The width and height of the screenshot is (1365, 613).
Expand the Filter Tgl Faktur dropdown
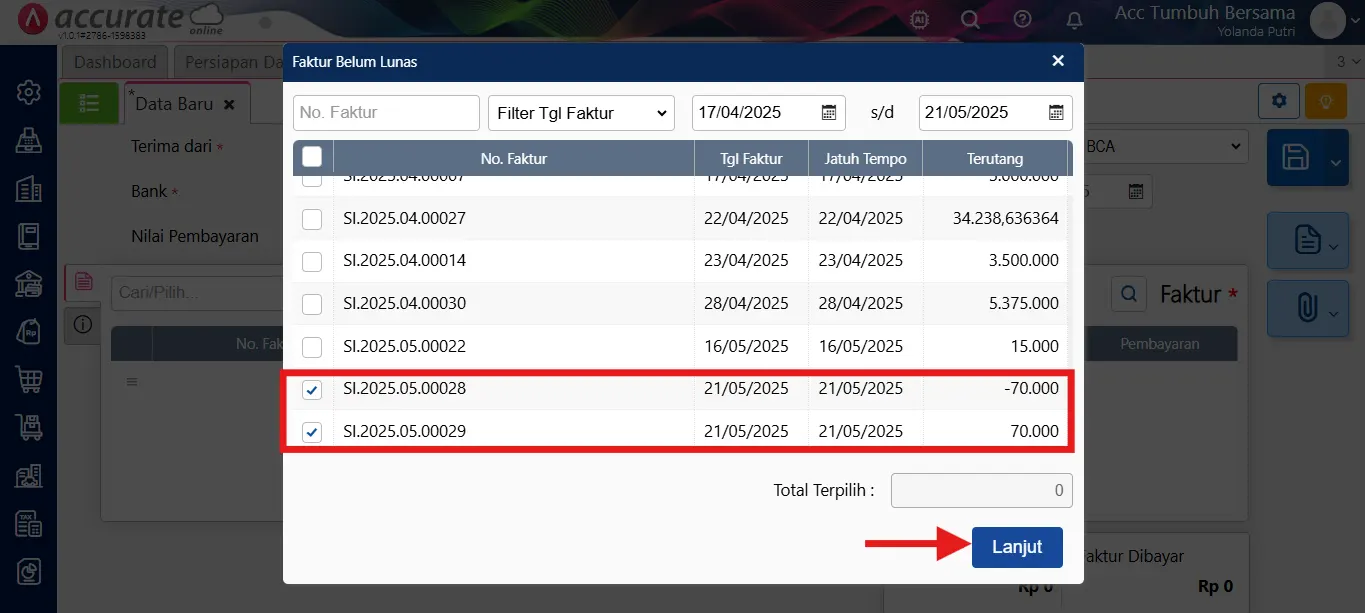point(581,113)
